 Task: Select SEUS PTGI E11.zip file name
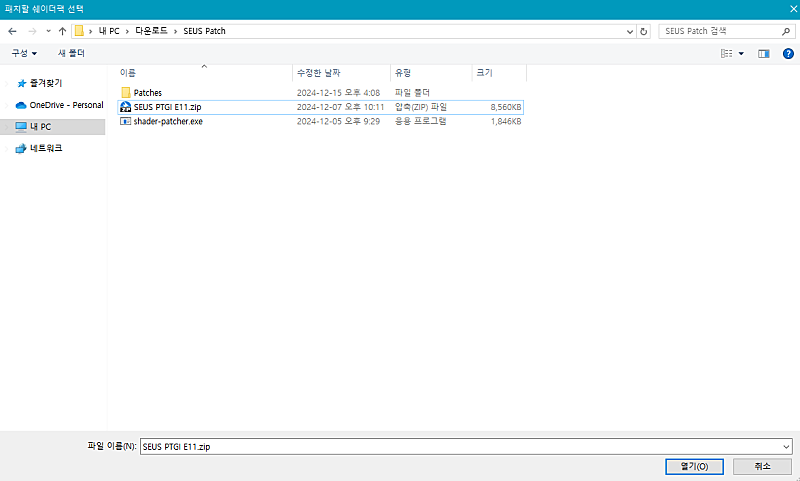pos(167,107)
